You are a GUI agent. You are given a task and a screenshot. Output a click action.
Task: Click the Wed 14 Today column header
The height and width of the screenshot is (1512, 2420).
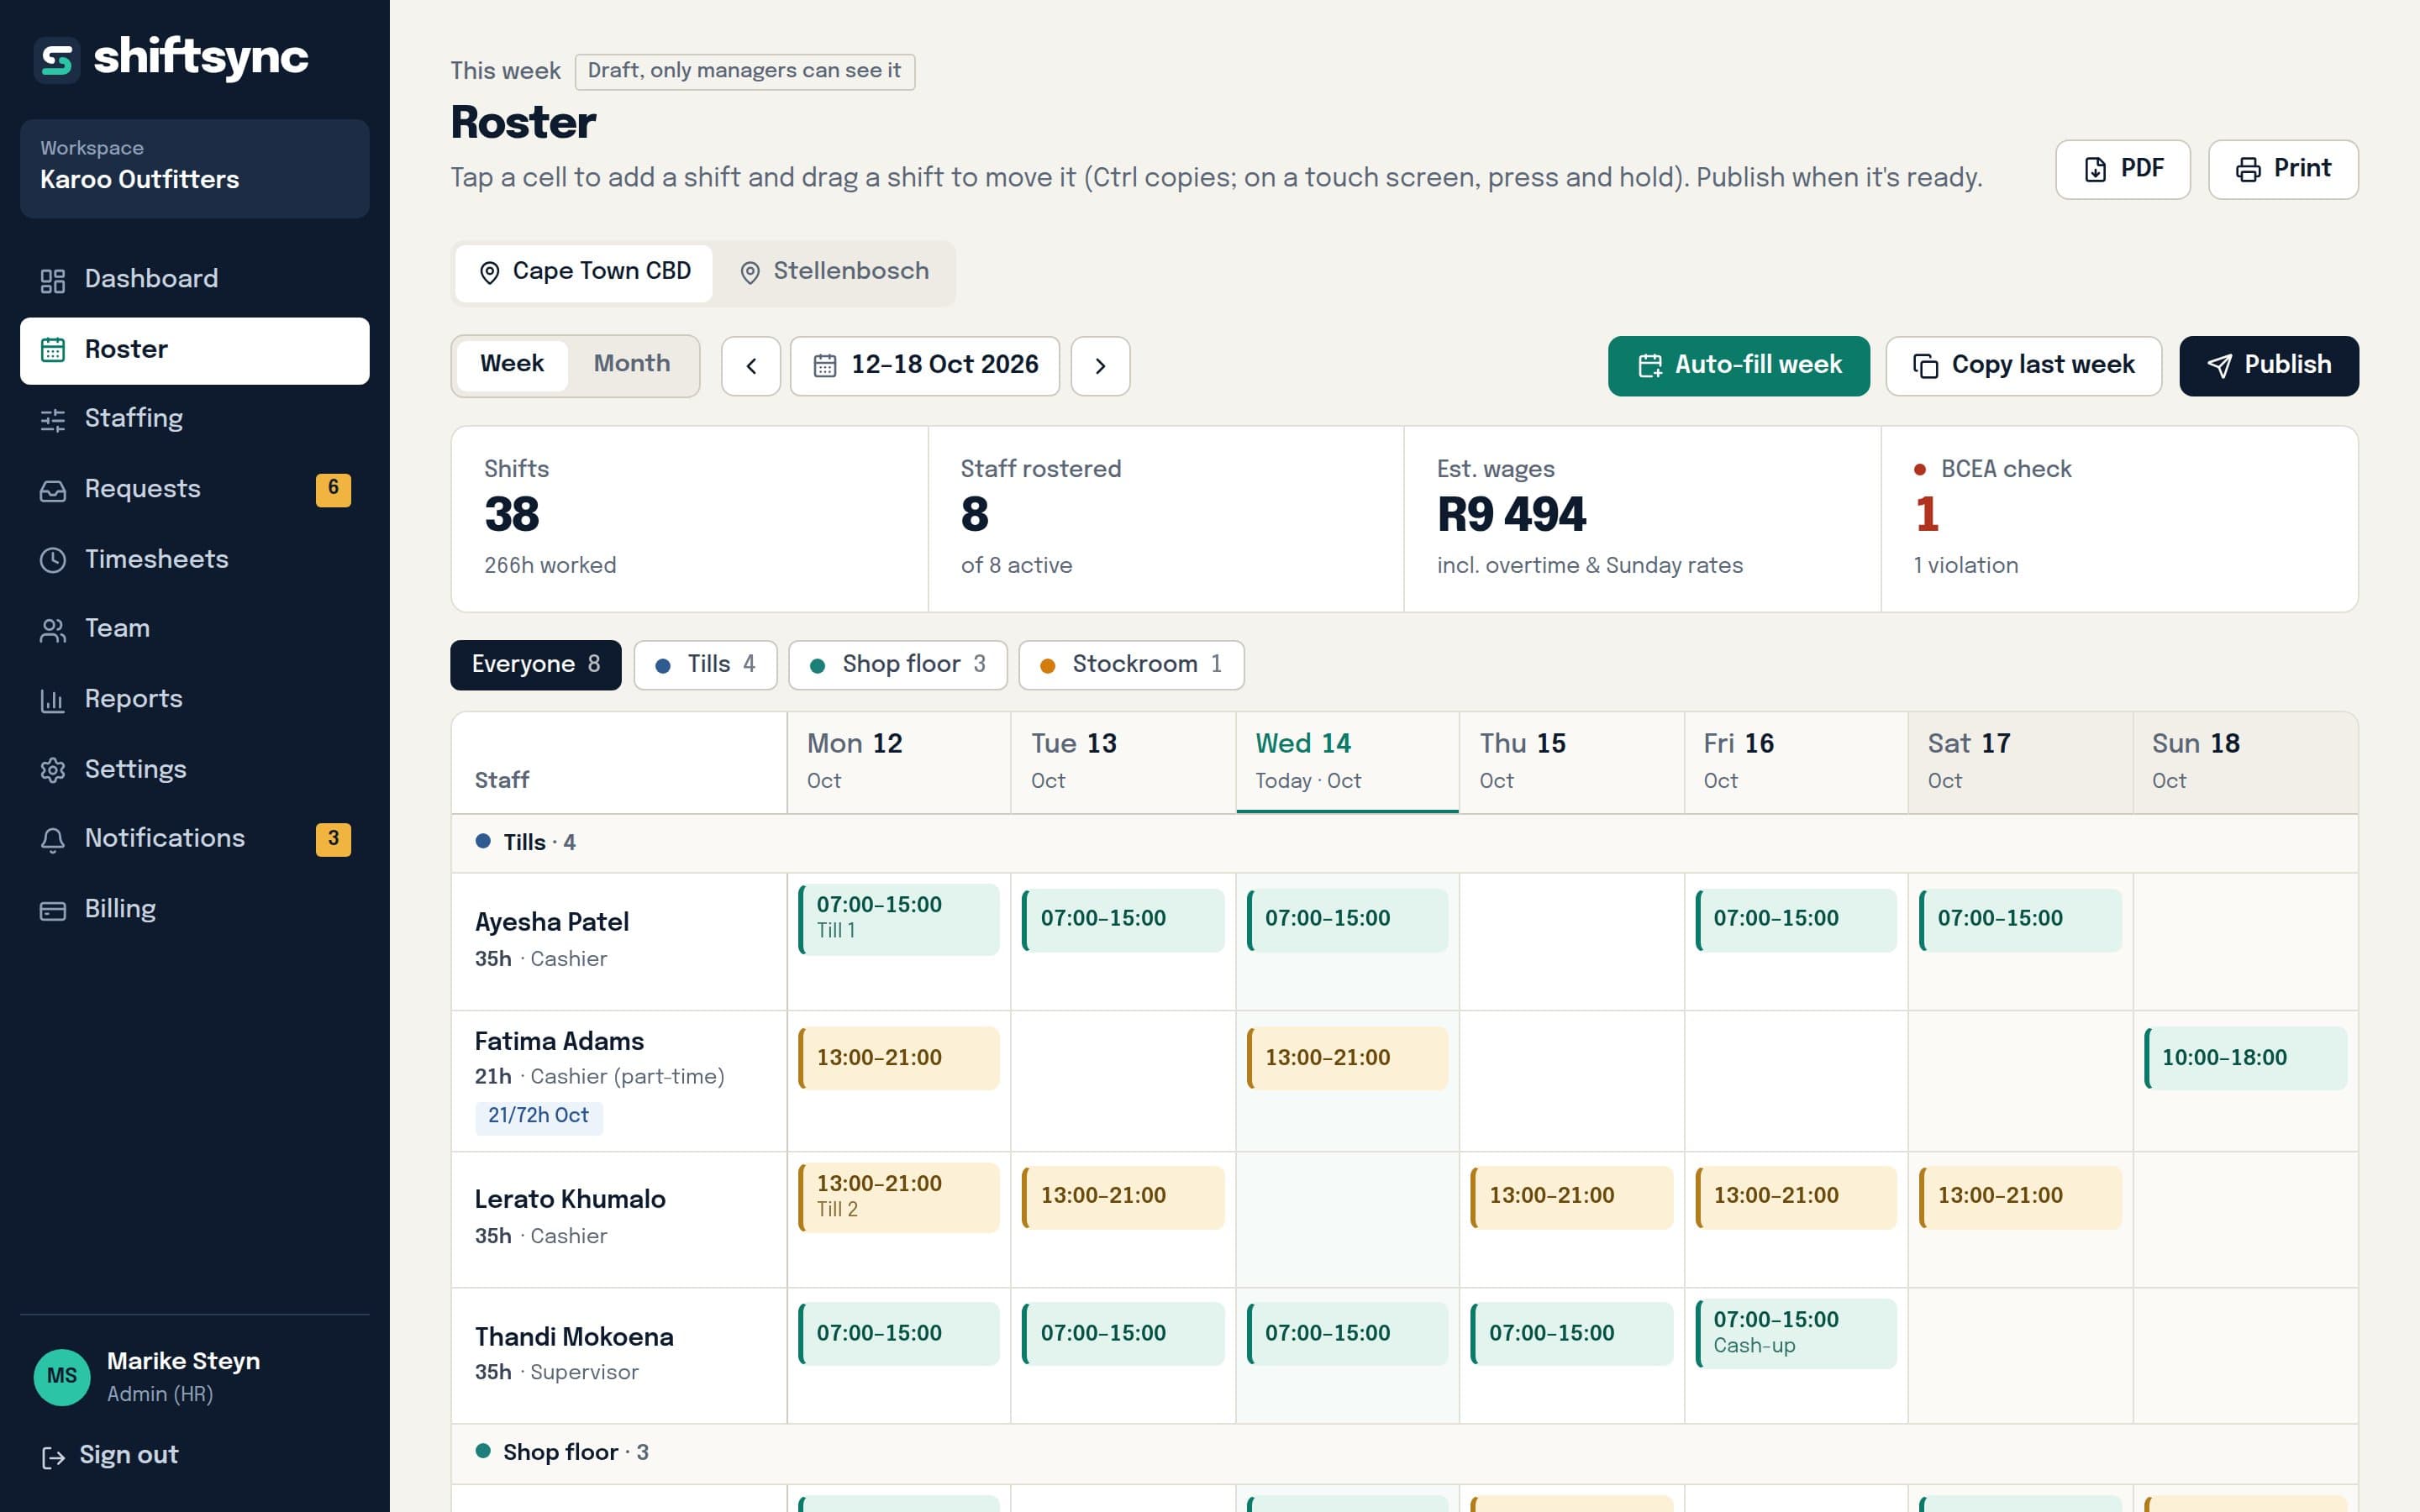click(x=1348, y=762)
